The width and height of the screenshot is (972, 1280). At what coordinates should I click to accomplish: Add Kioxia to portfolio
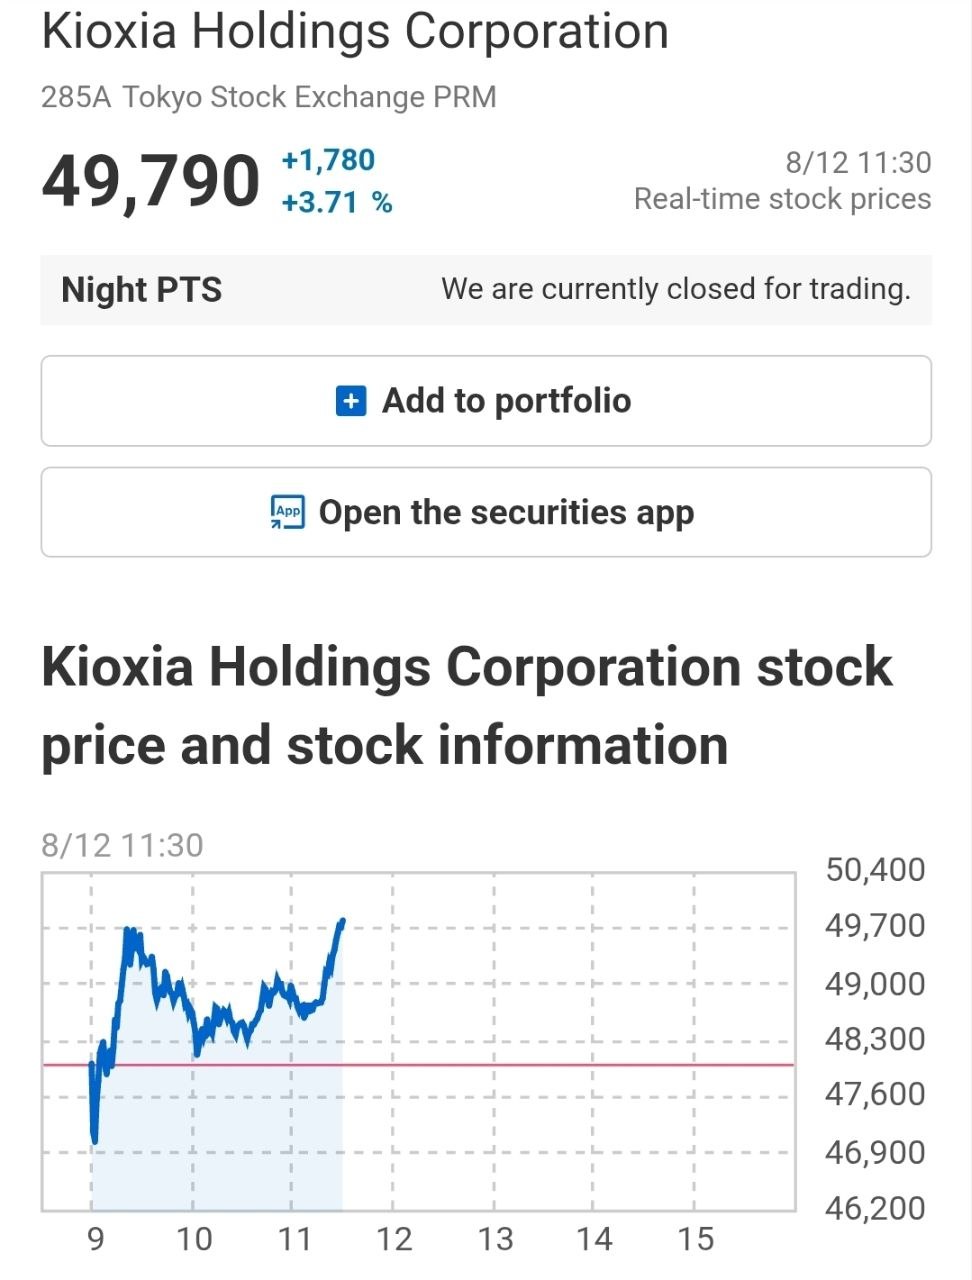point(486,401)
